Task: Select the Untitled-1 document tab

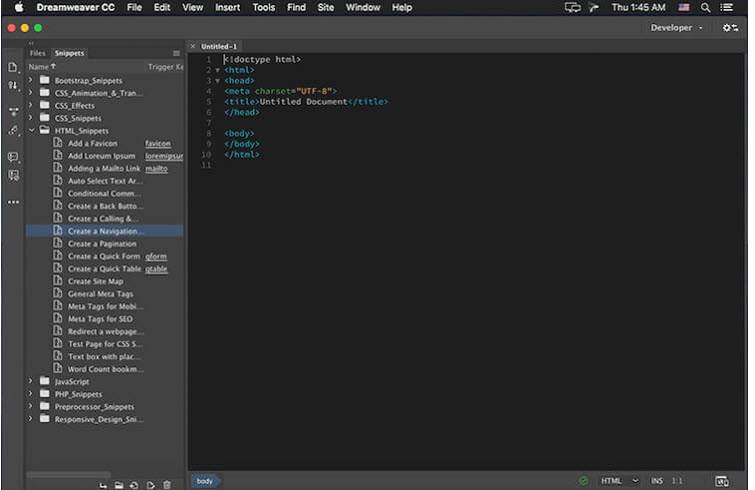Action: (x=219, y=47)
